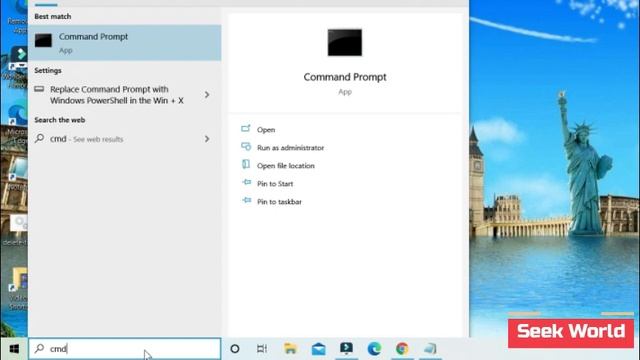Launch File Explorer from the taskbar

(290, 349)
